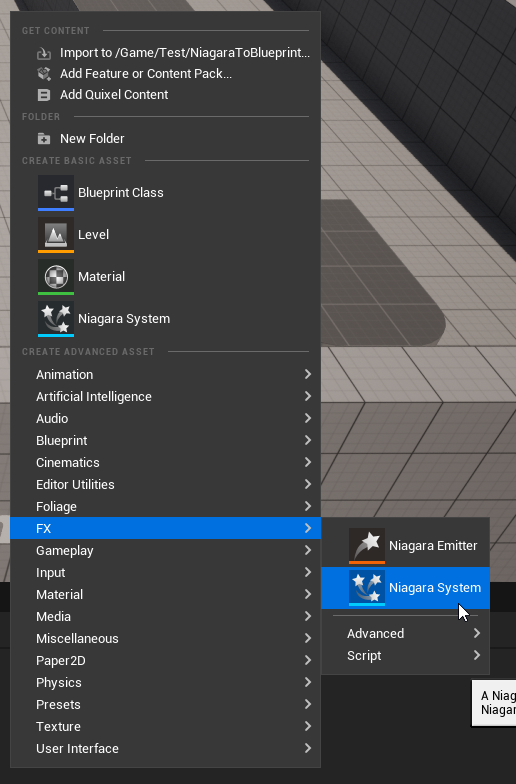Viewport: 516px width, 784px height.
Task: Open the User Interface submenu
Action: coord(165,748)
